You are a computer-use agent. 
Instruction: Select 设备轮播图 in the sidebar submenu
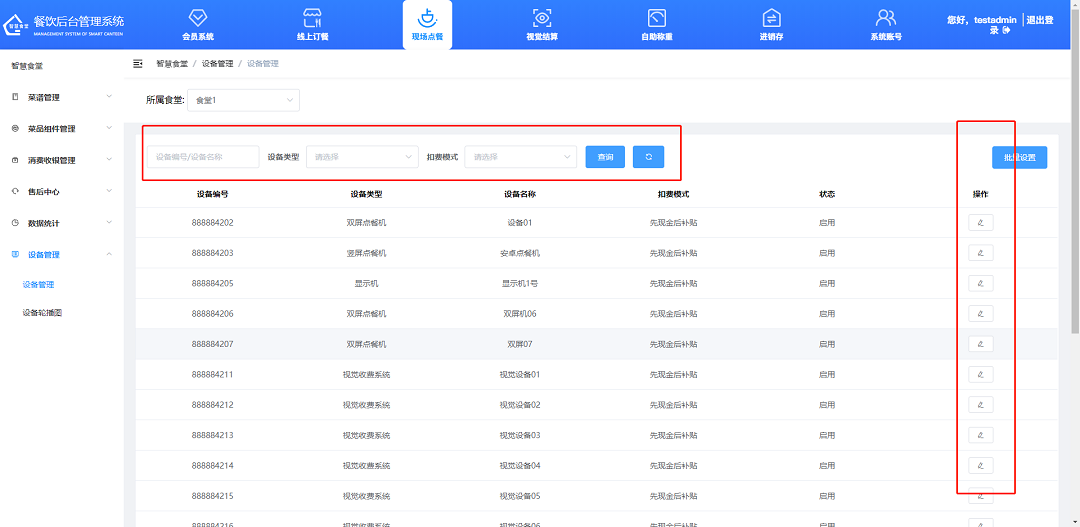click(x=43, y=313)
